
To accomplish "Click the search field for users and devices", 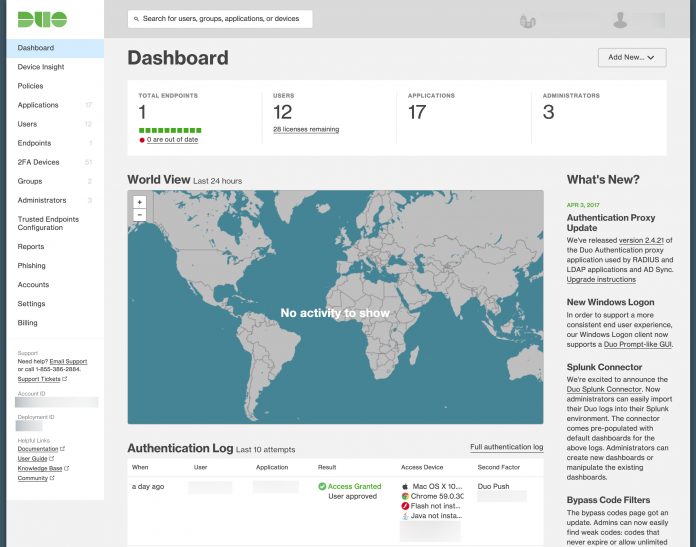I will [220, 19].
